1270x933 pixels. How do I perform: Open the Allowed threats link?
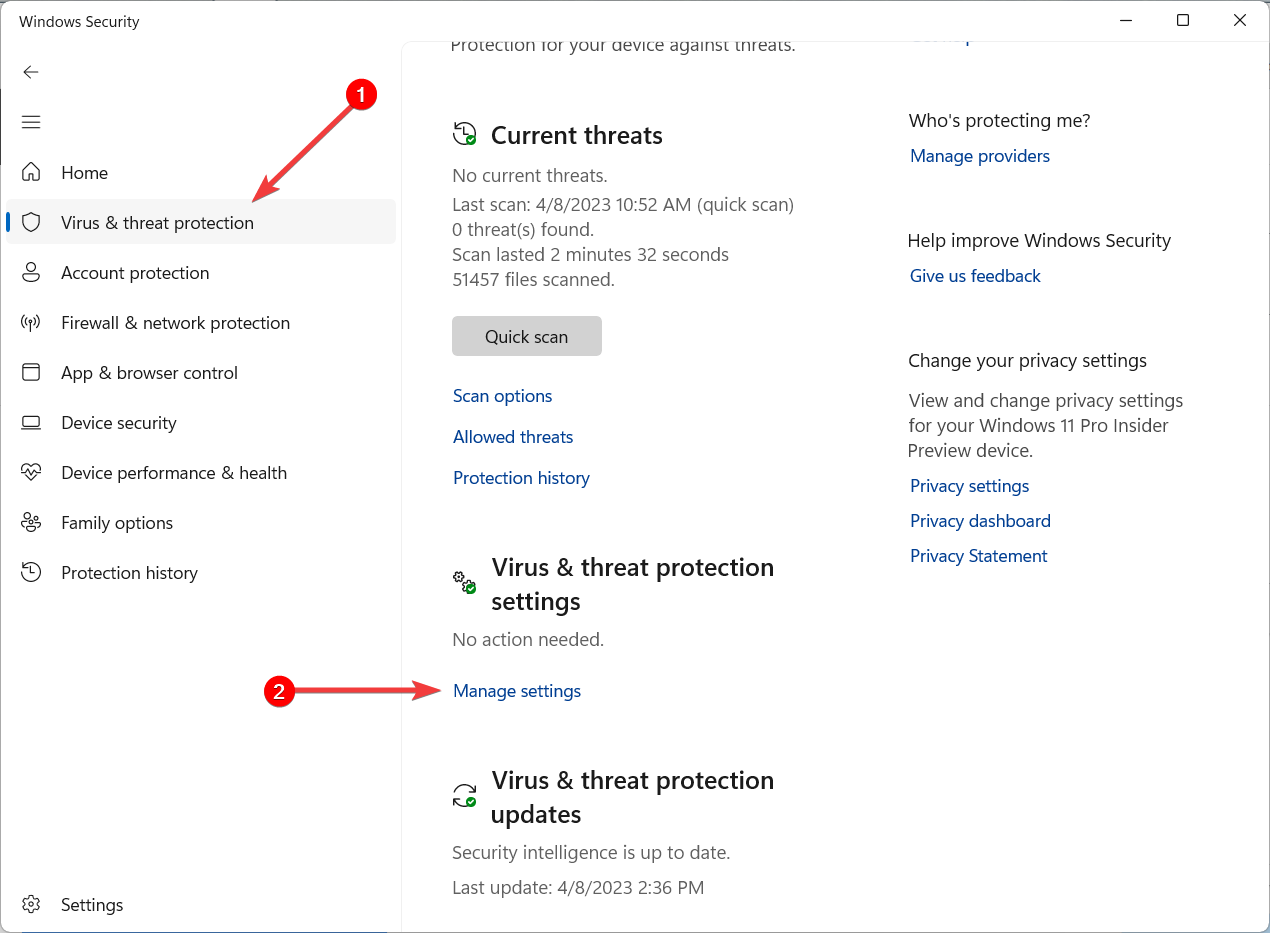(513, 437)
